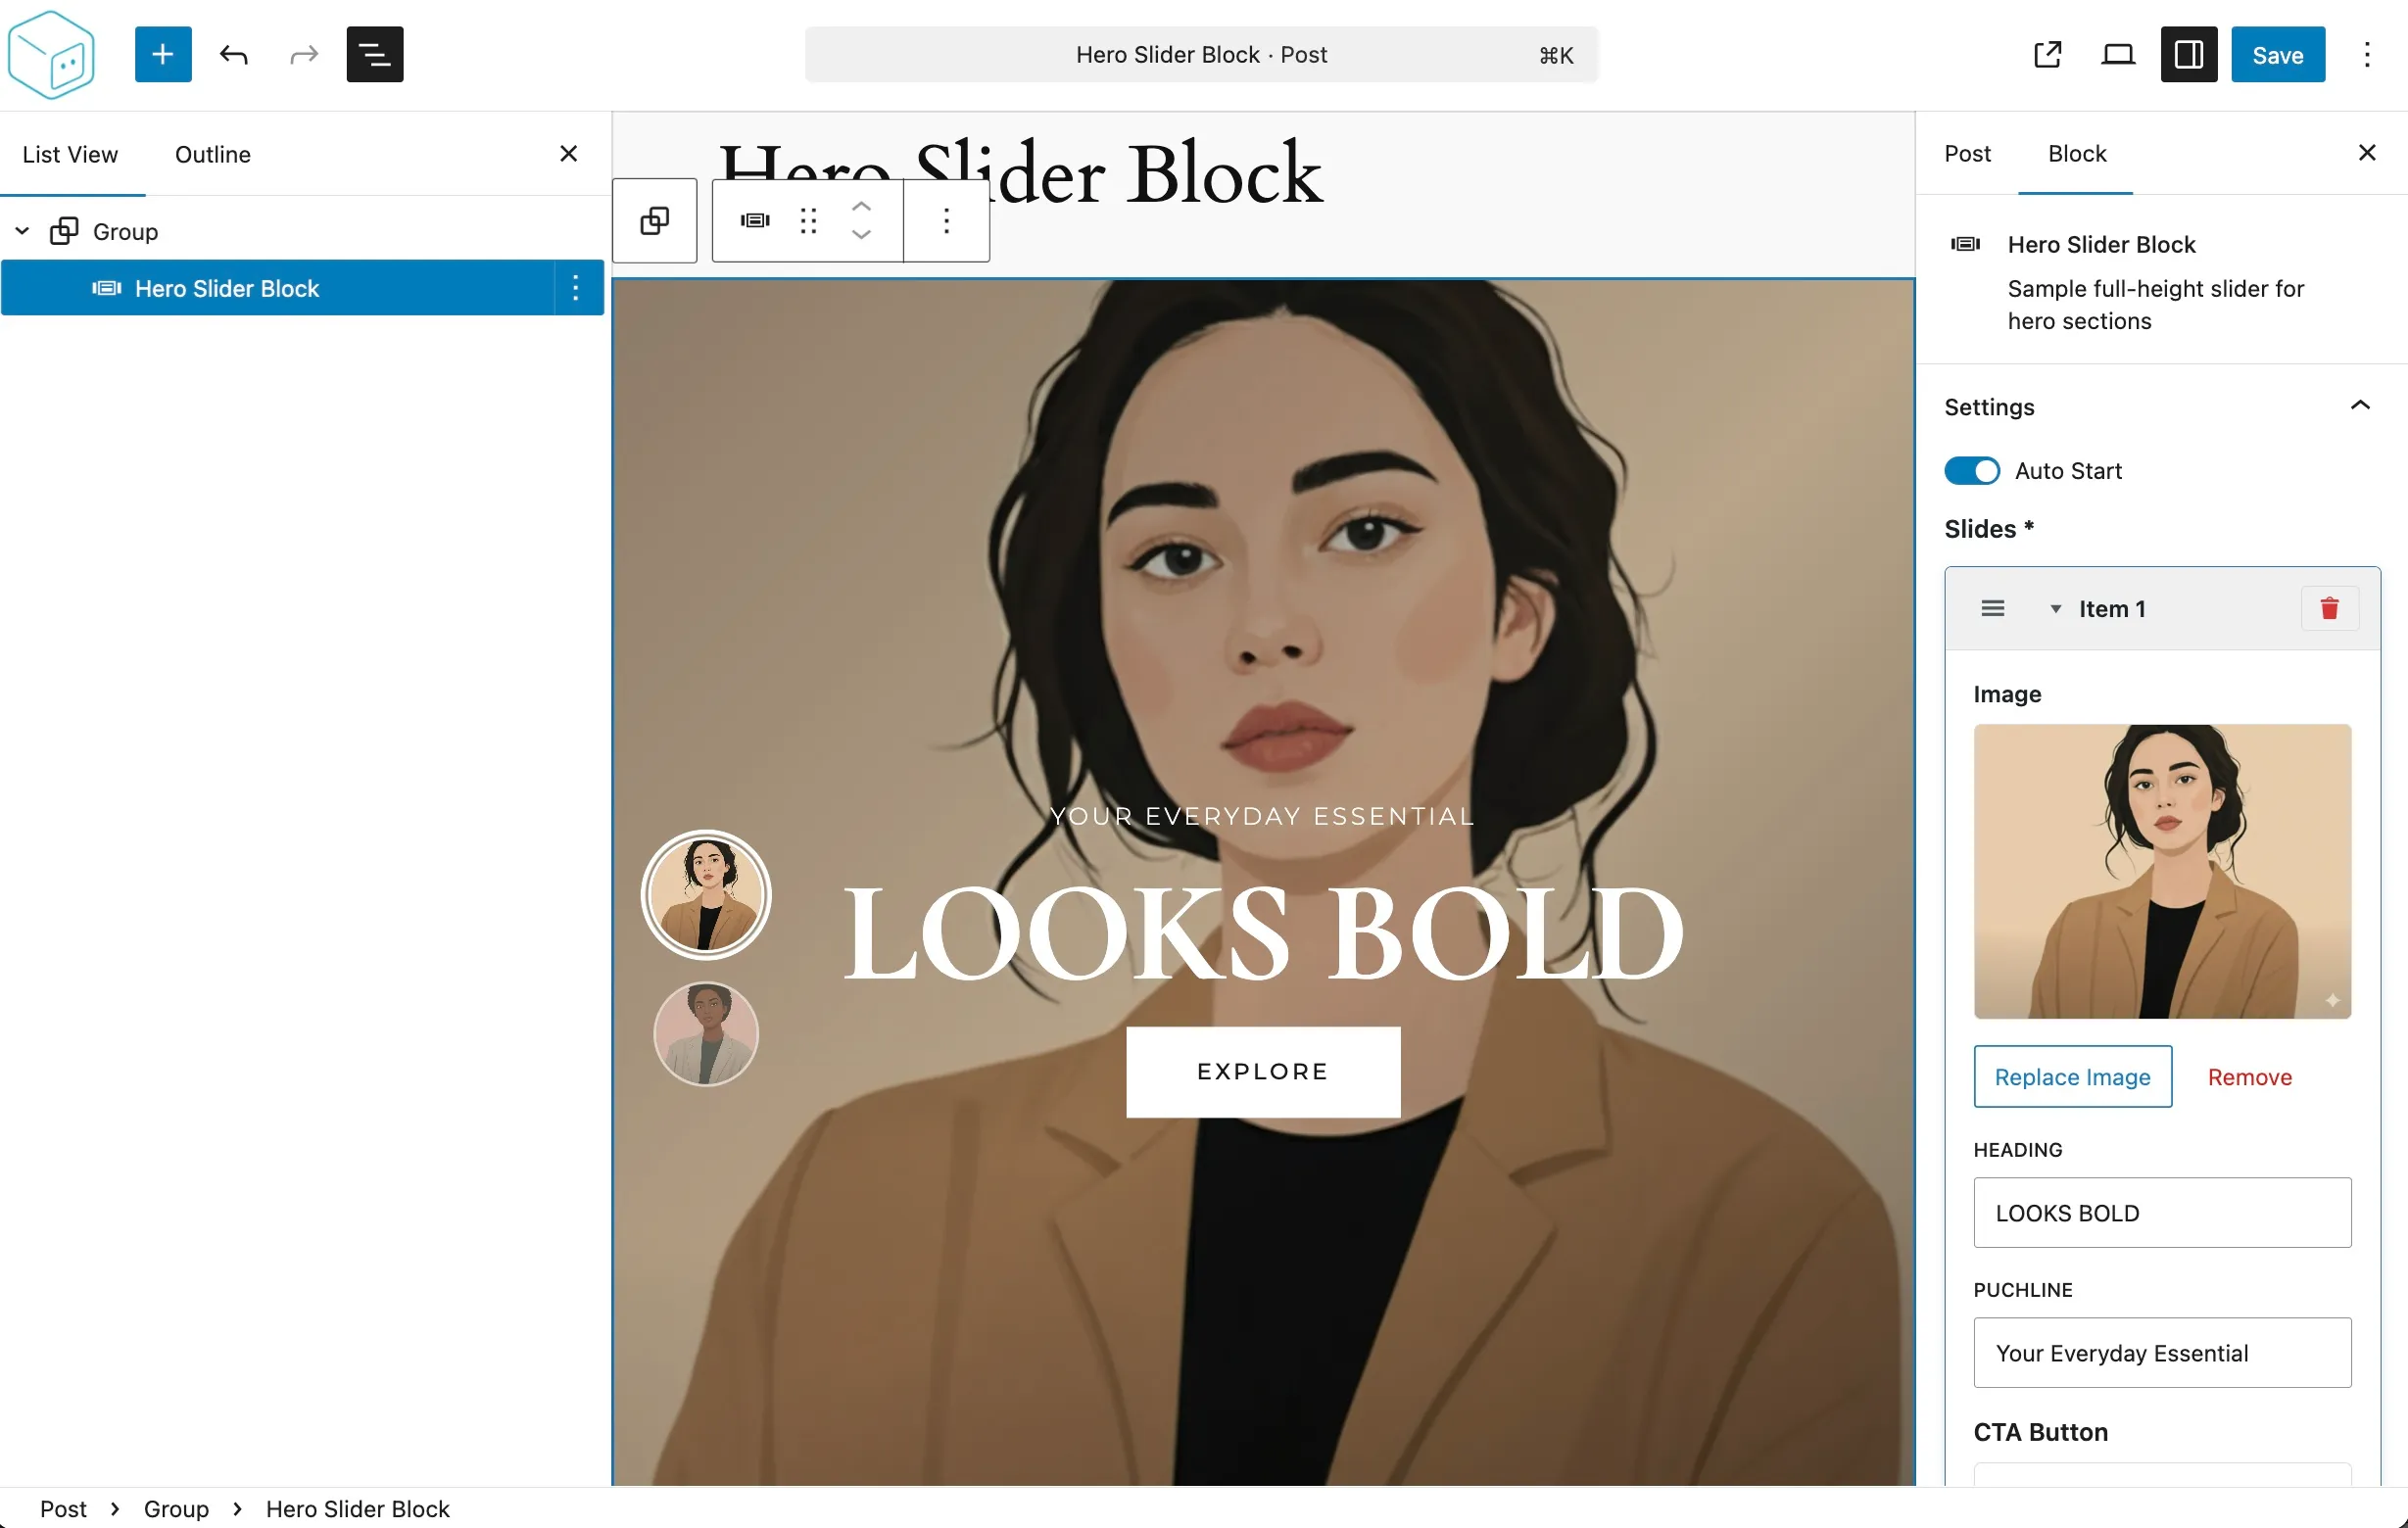Screen dimensions: 2408x1528
Task: Switch to the Outline tab
Action: pyautogui.click(x=213, y=154)
